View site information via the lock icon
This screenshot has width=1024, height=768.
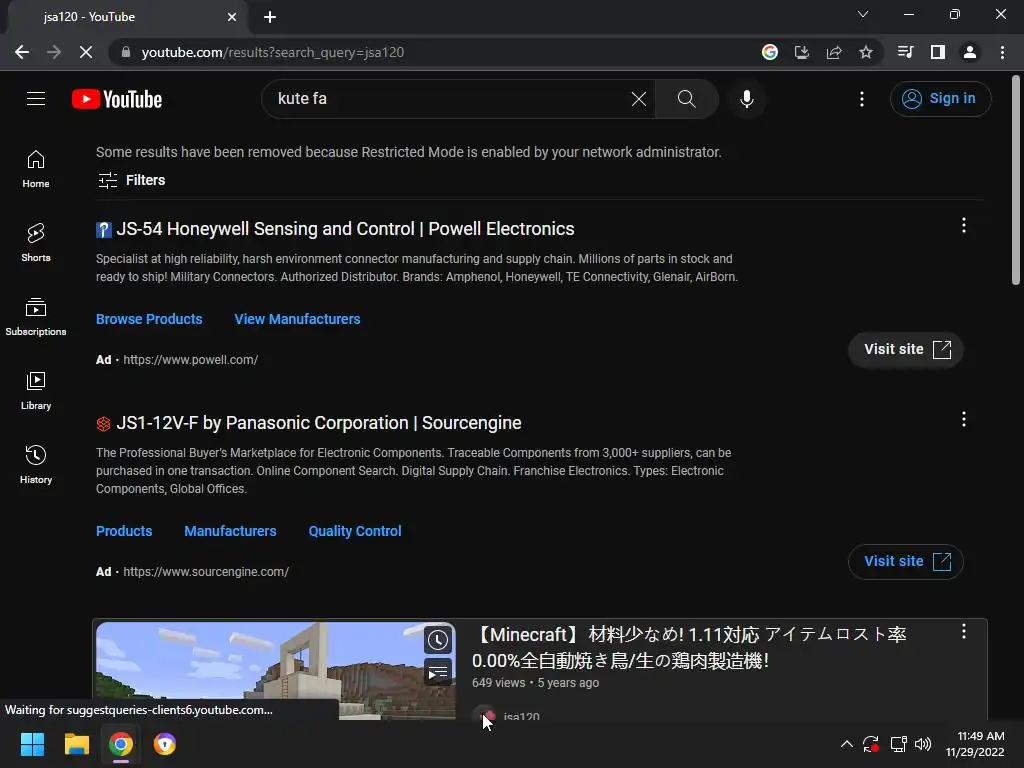point(125,52)
